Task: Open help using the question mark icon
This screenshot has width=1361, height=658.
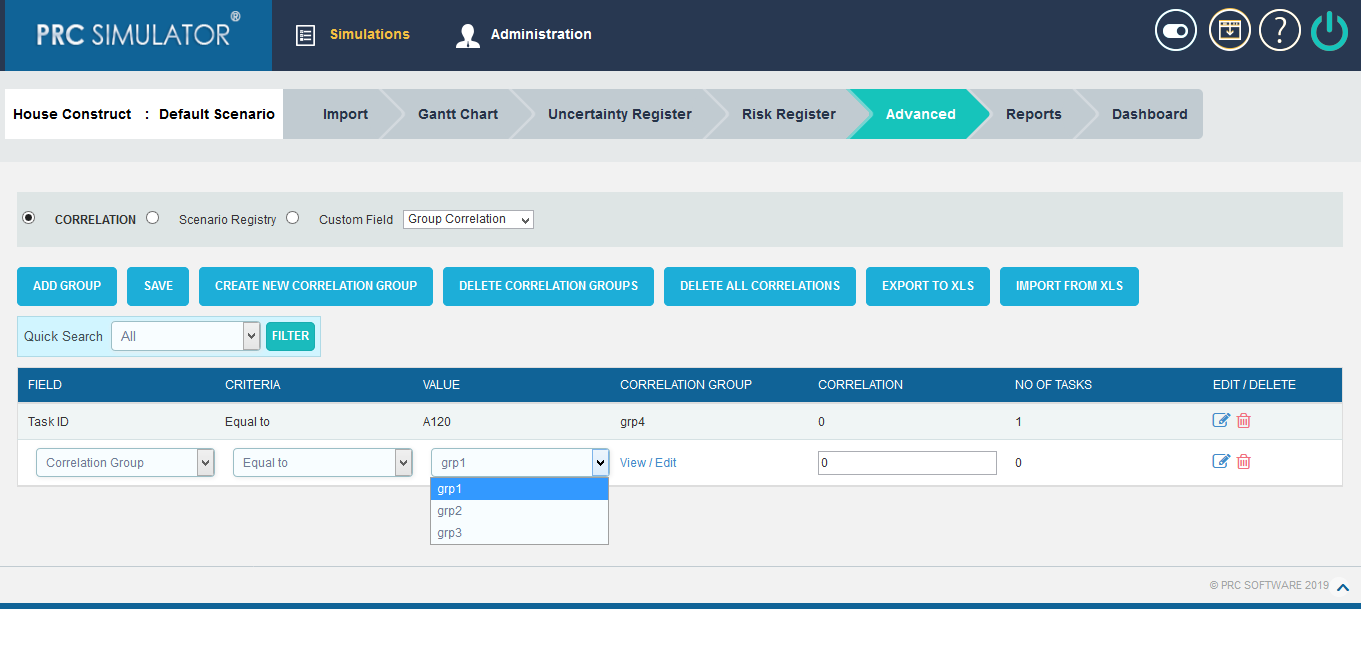Action: click(x=1279, y=30)
